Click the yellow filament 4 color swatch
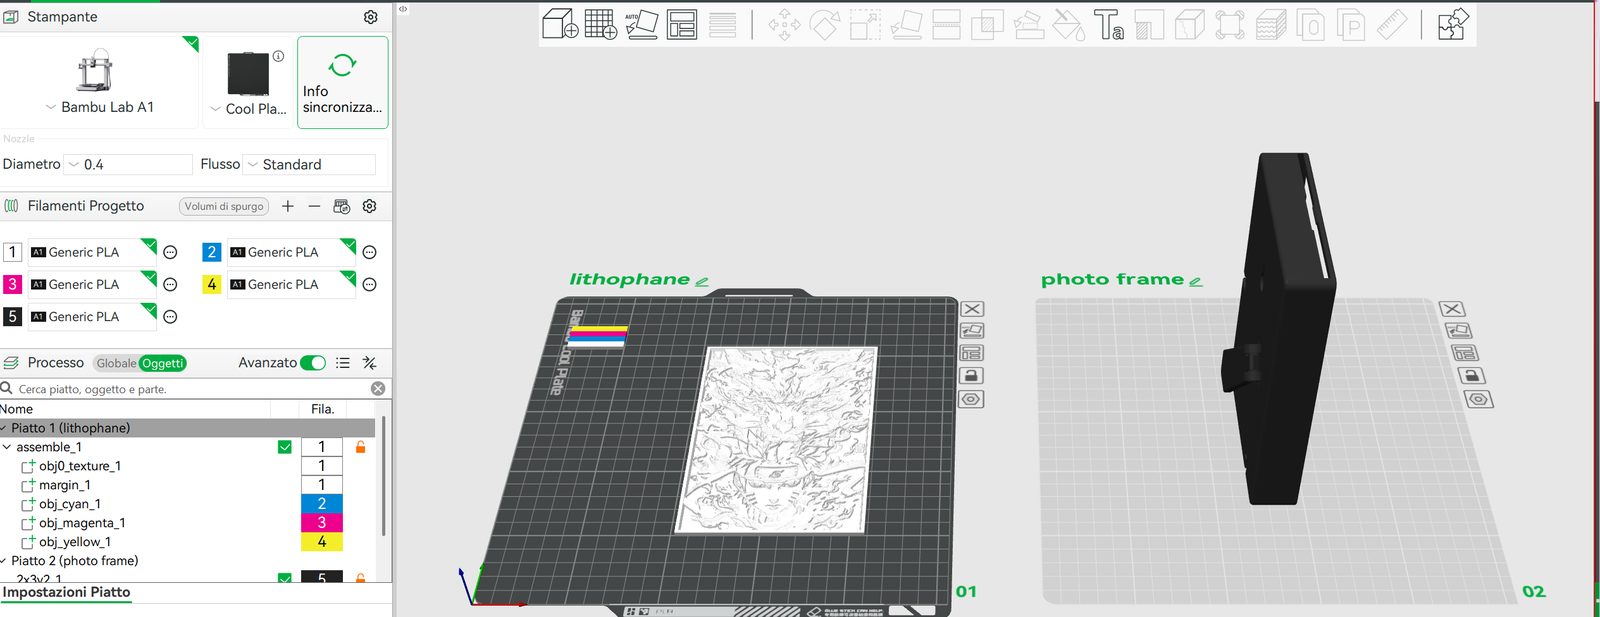The height and width of the screenshot is (617, 1600). pos(212,285)
